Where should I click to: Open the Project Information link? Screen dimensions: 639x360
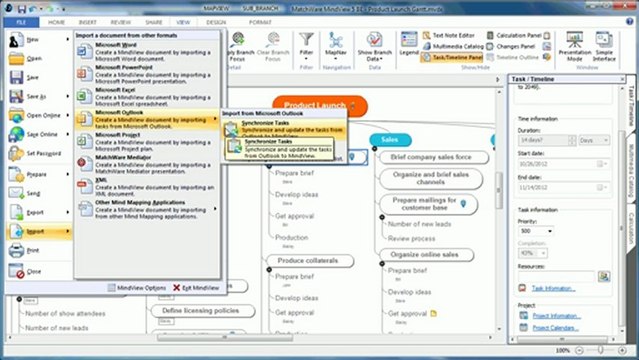[556, 316]
